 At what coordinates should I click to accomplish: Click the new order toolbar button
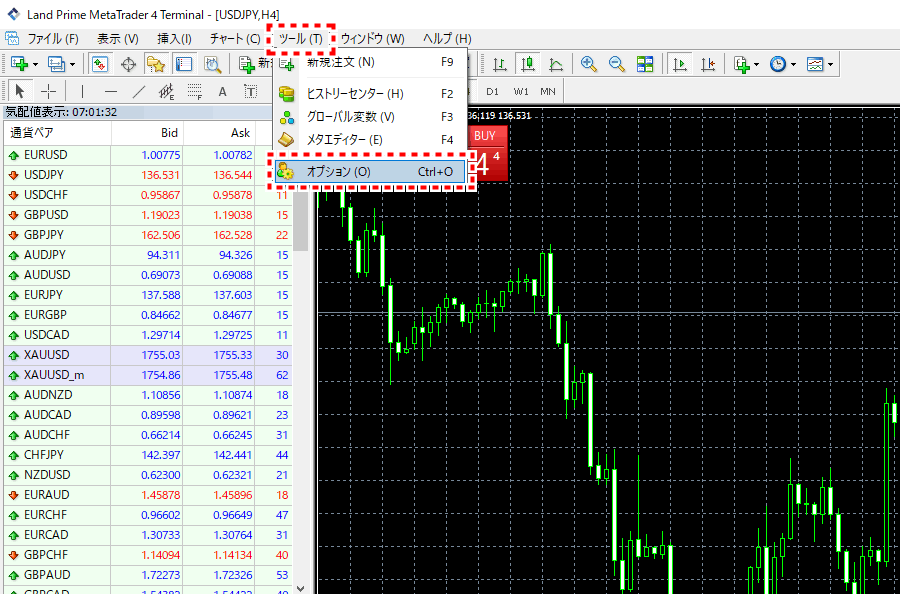click(255, 64)
